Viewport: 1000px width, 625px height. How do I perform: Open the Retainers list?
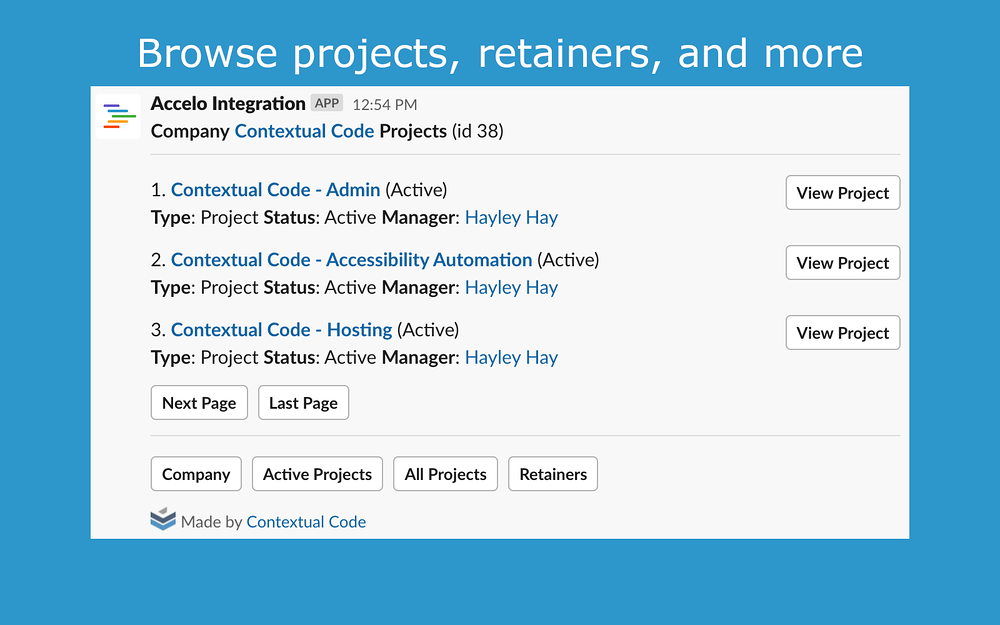pos(553,474)
